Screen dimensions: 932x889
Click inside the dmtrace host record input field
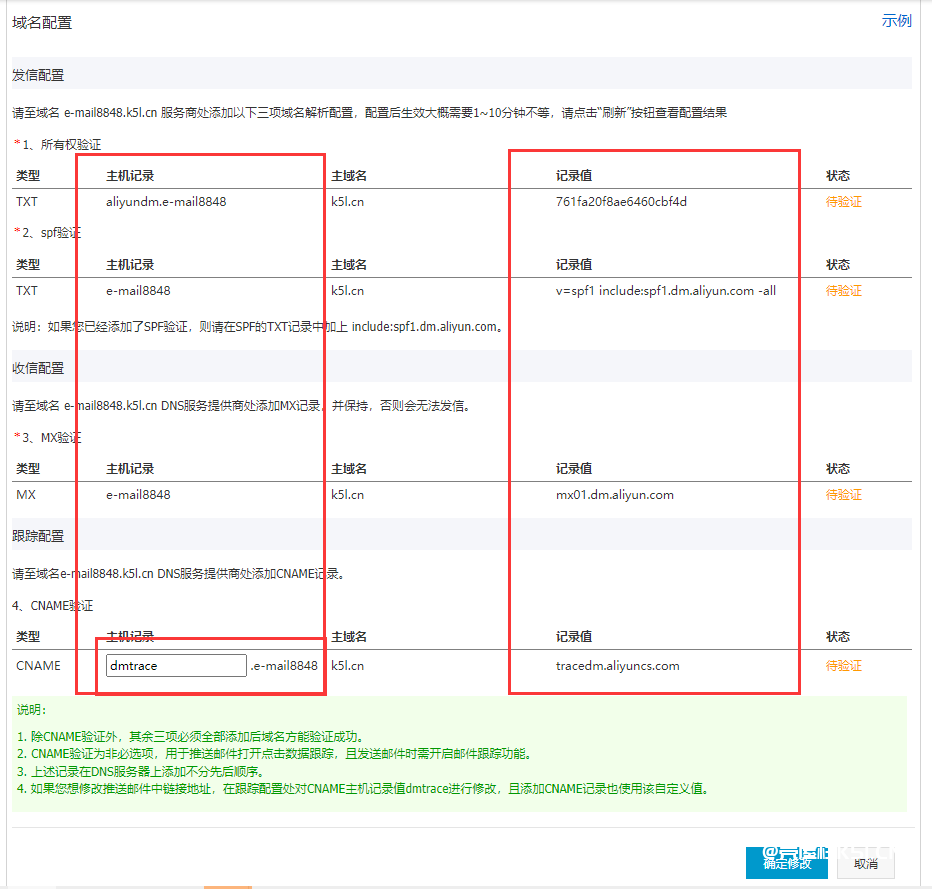point(175,664)
